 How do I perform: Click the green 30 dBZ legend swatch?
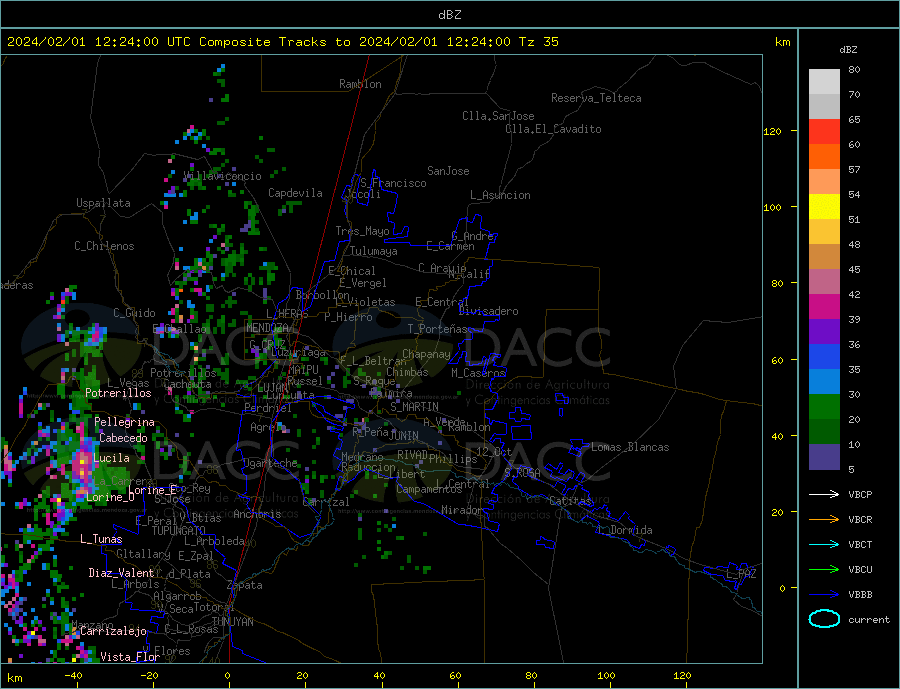pyautogui.click(x=824, y=407)
